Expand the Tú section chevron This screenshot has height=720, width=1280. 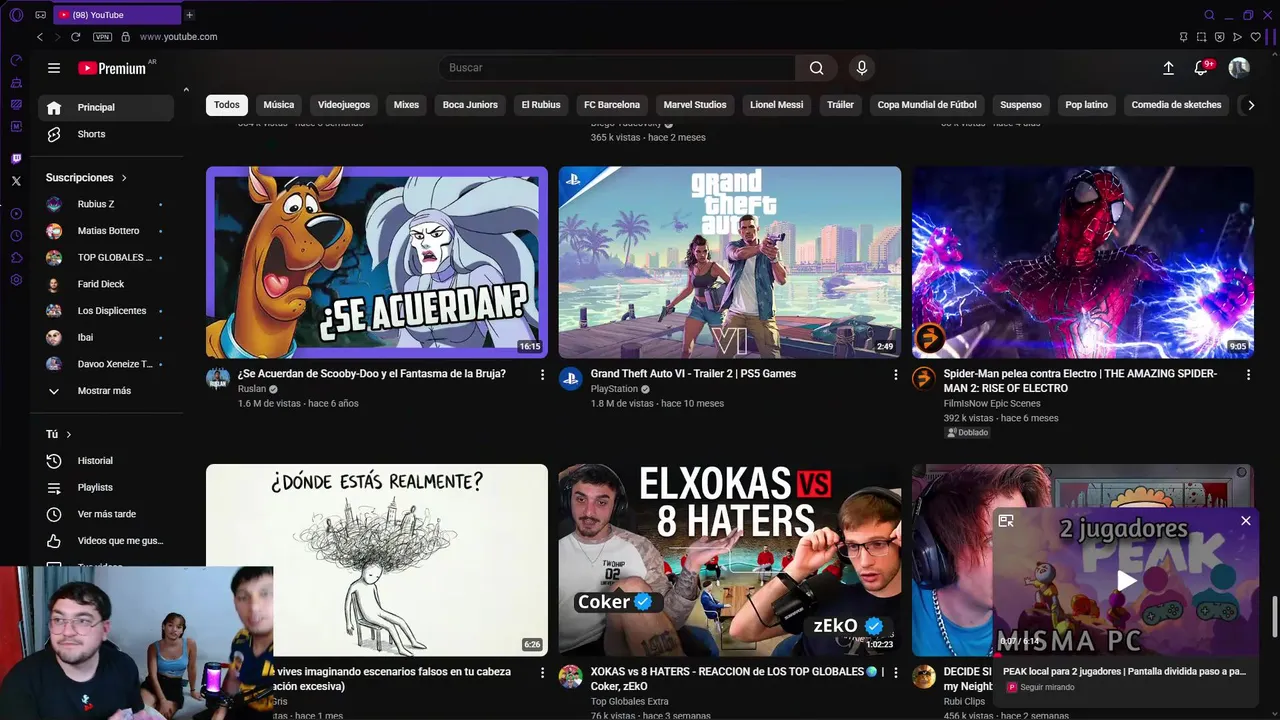tap(69, 435)
